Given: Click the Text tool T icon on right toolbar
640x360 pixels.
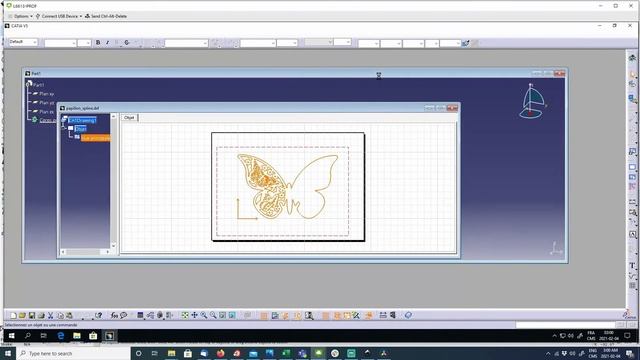Looking at the screenshot, I should tap(632, 265).
